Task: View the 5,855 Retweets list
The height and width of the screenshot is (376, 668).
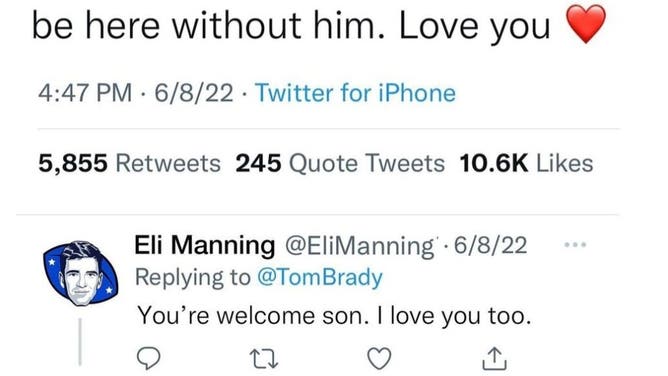Action: (x=130, y=164)
